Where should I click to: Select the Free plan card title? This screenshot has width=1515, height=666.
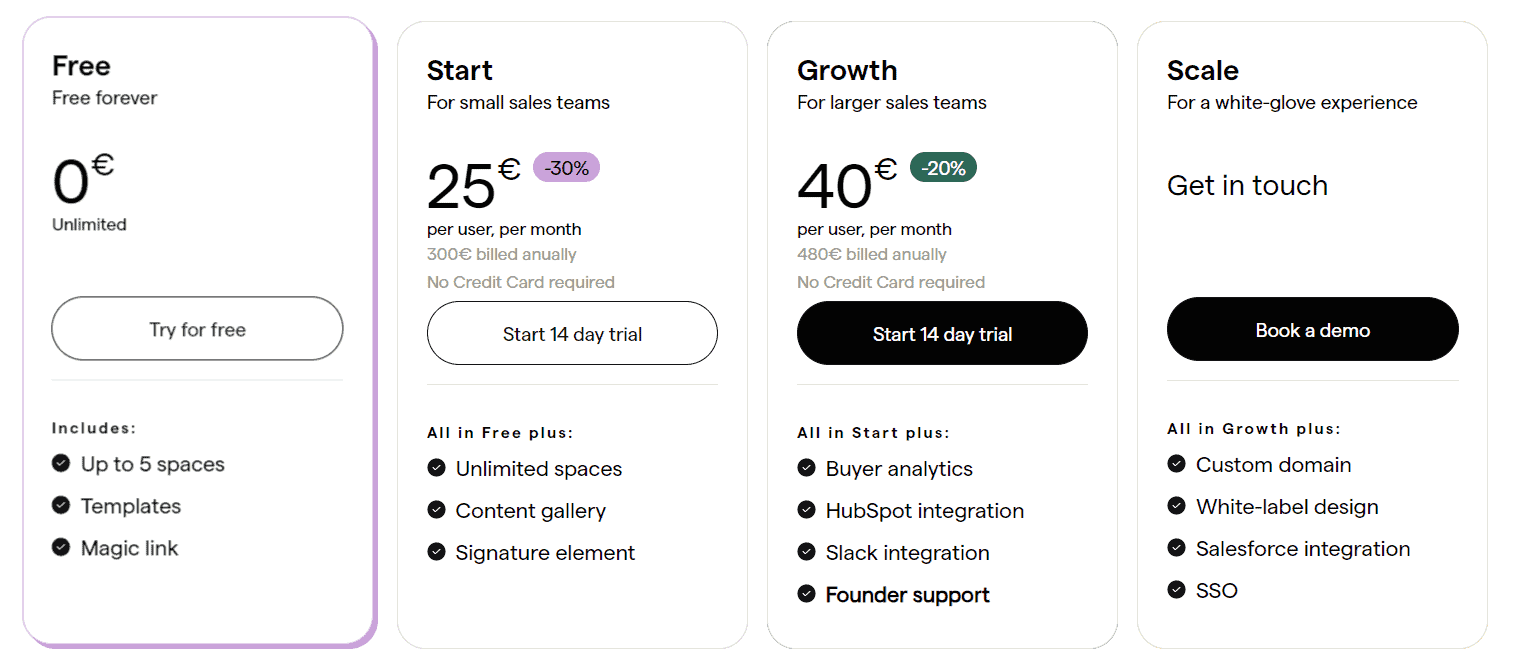[x=80, y=66]
